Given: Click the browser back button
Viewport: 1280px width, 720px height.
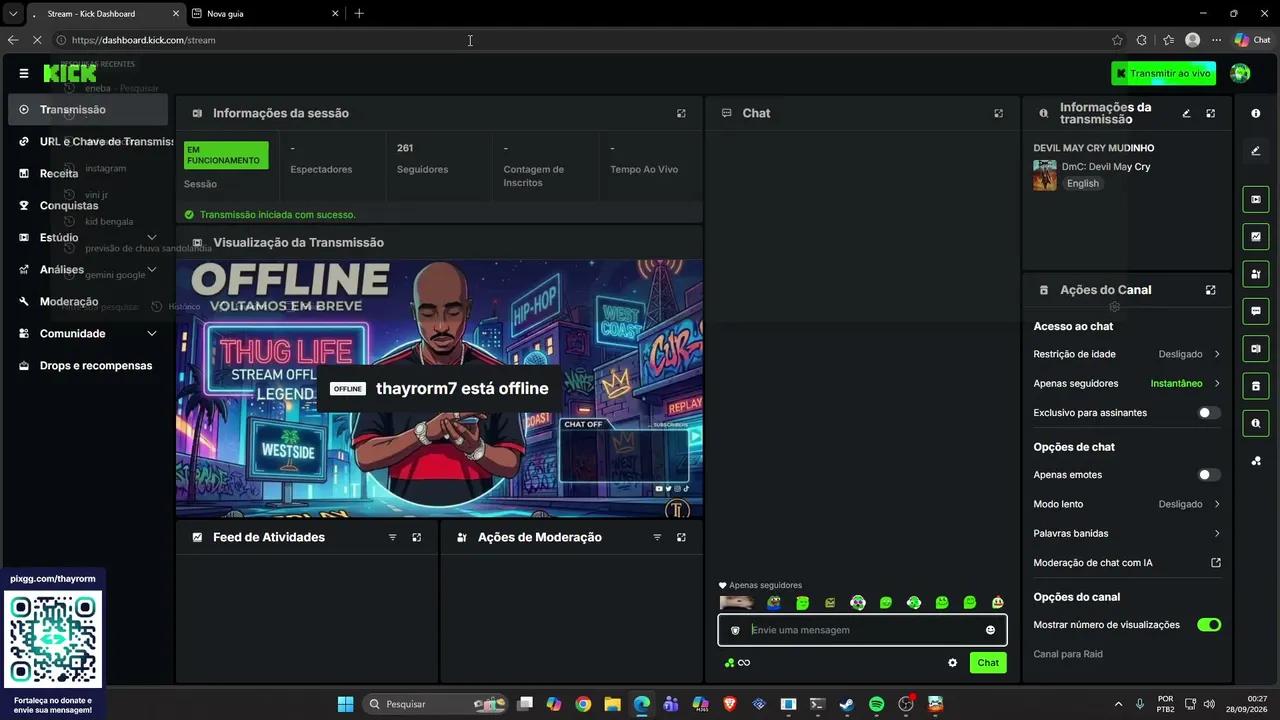Looking at the screenshot, I should click(x=13, y=40).
